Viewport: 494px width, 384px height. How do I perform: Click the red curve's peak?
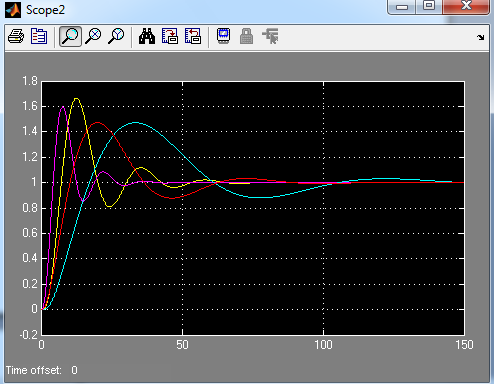[97, 122]
